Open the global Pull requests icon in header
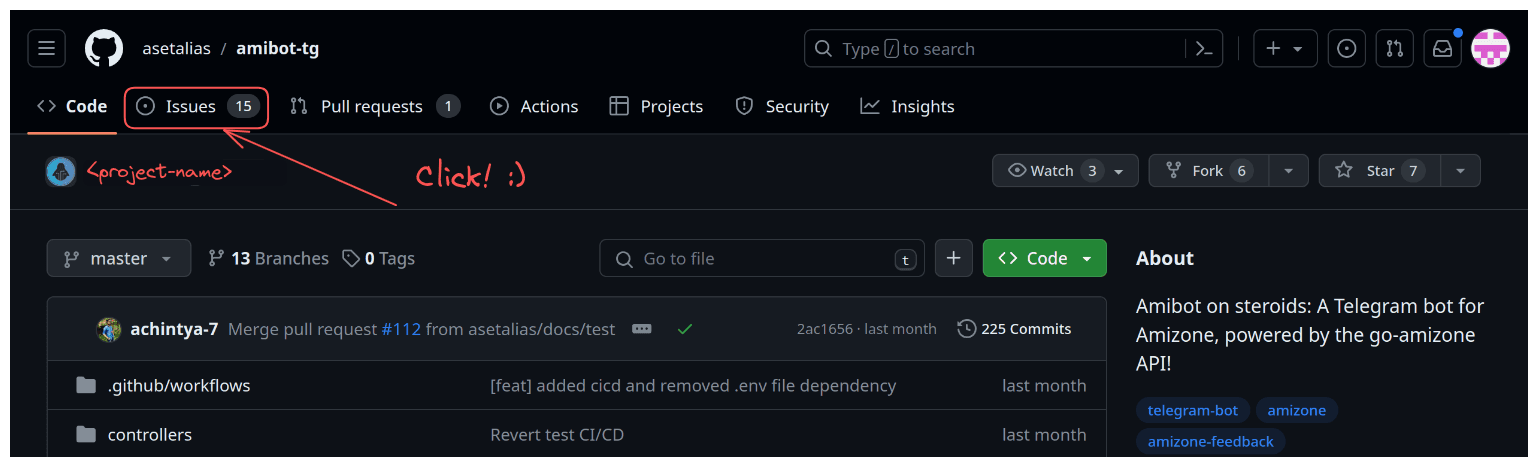 click(x=1395, y=48)
